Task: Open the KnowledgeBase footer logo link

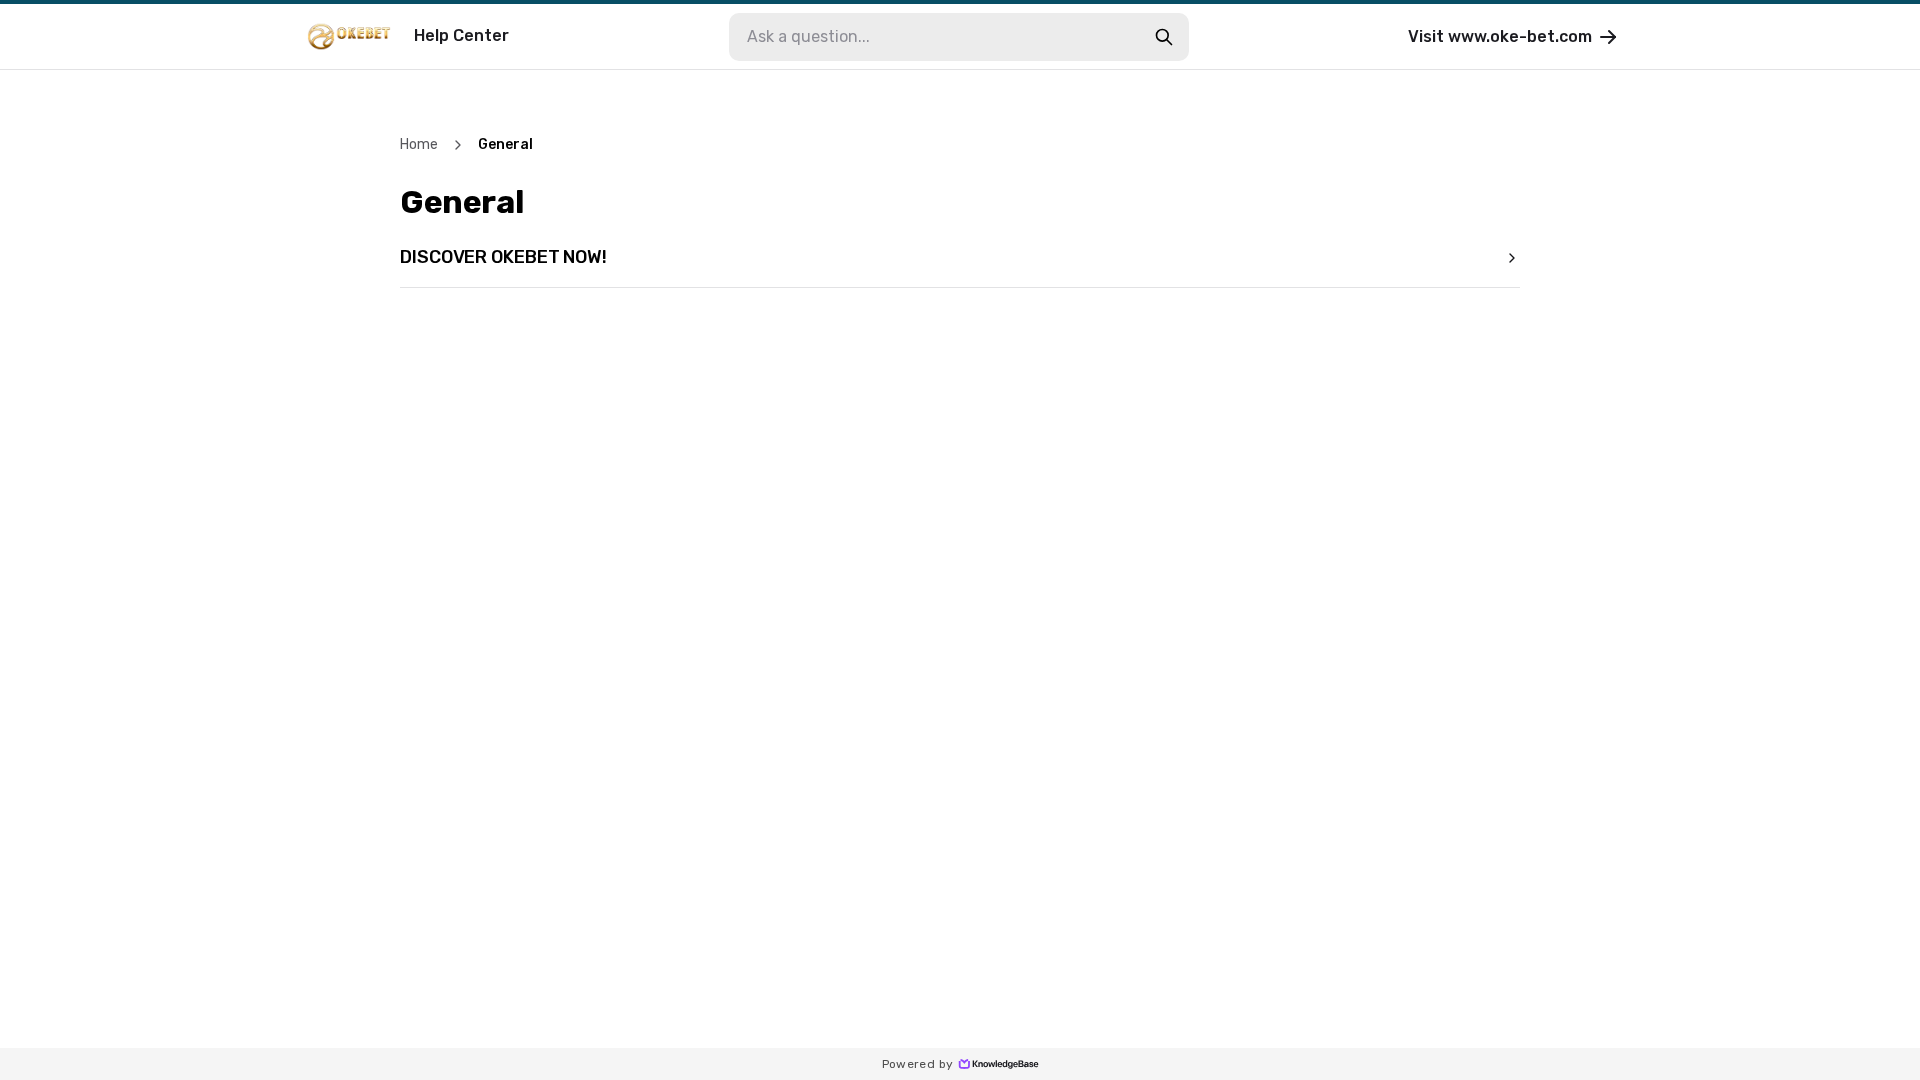Action: click(998, 1064)
